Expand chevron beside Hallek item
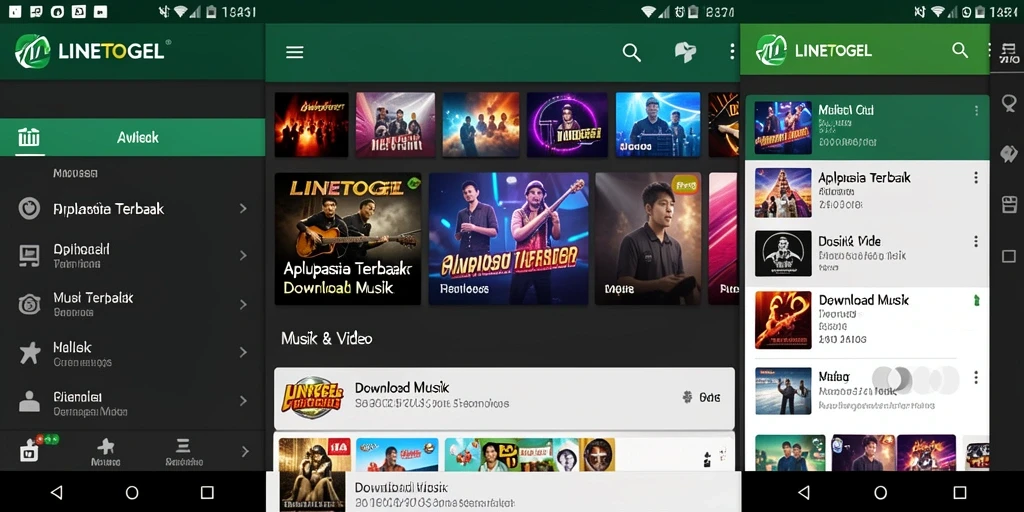The height and width of the screenshot is (512, 1024). (x=243, y=352)
